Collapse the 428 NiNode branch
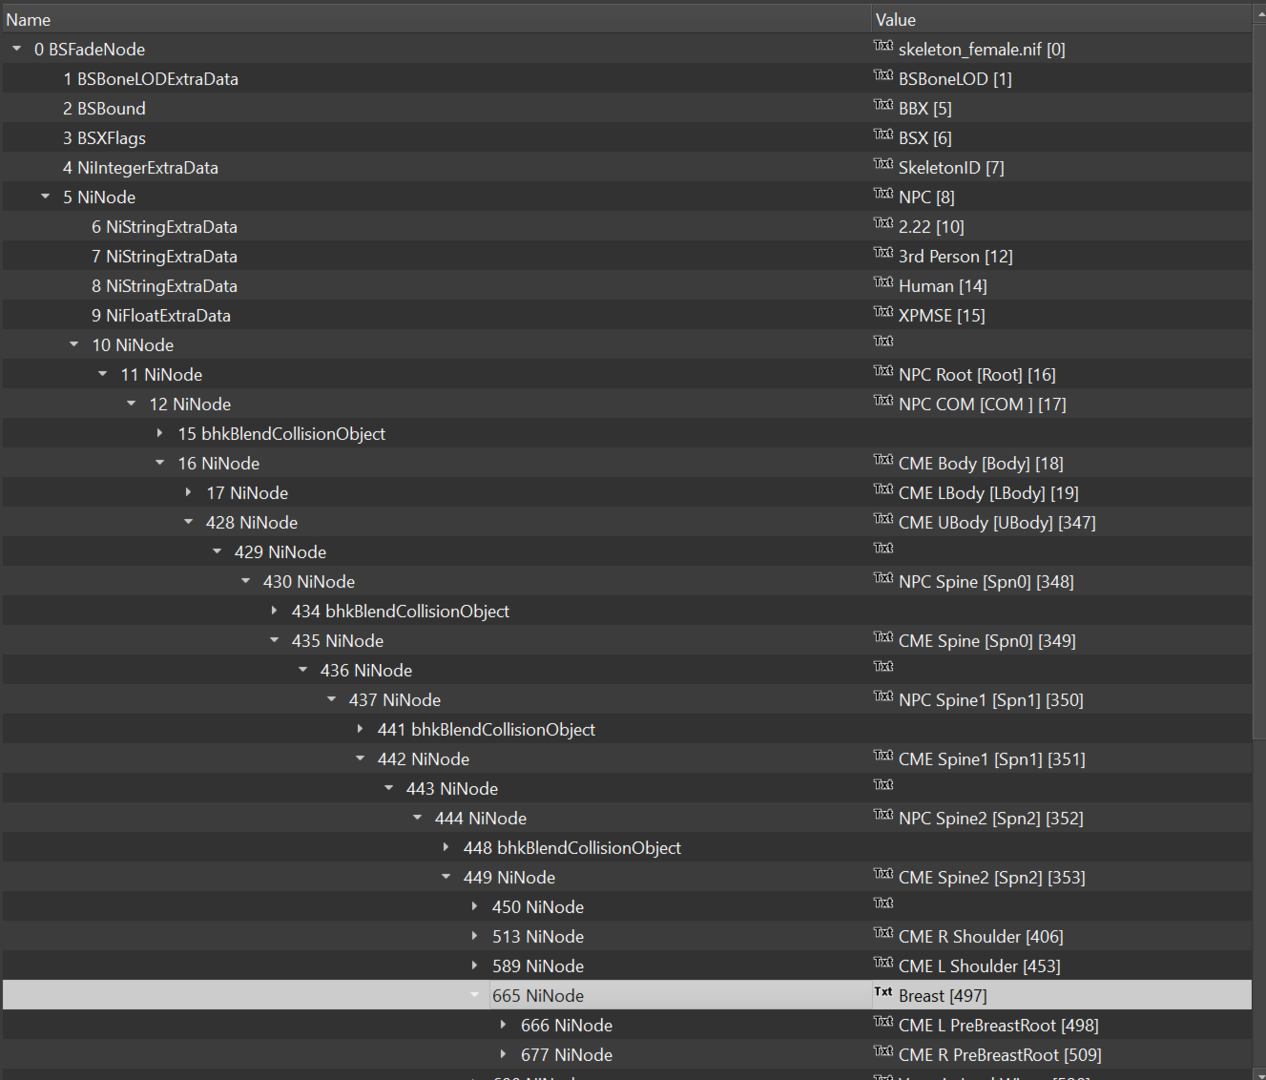 (x=188, y=522)
